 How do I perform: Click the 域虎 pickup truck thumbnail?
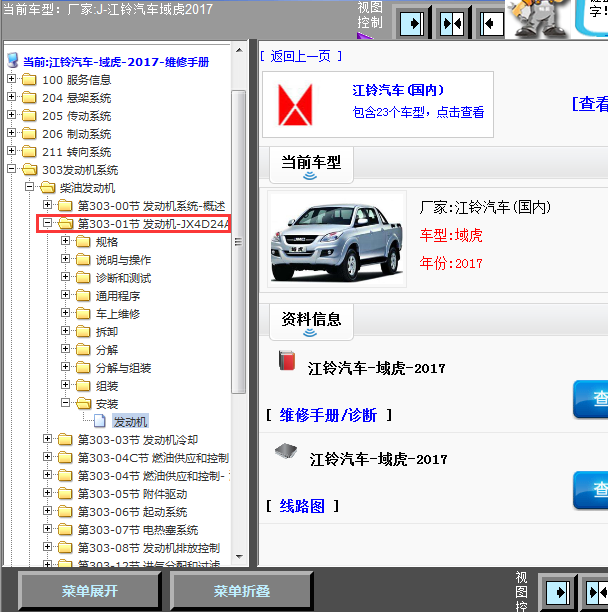[337, 239]
